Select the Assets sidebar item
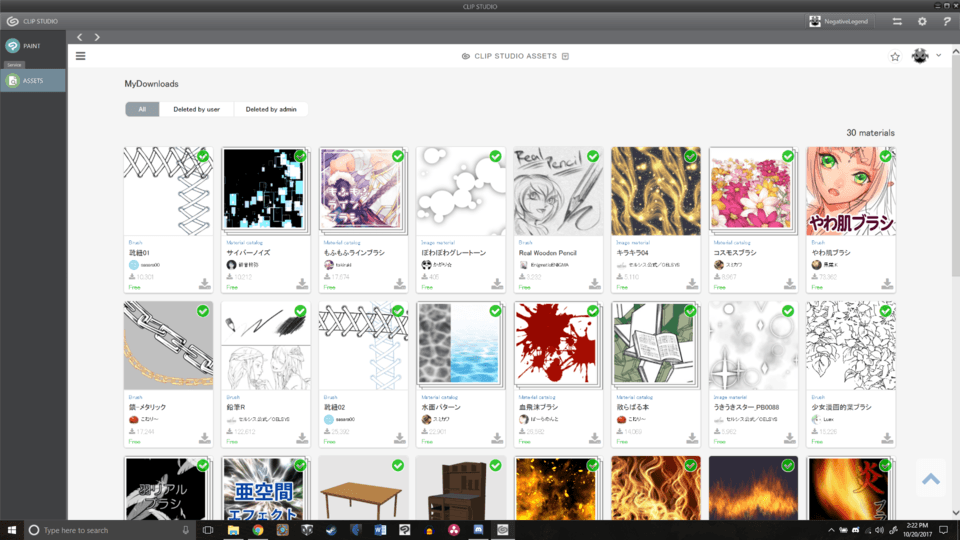The image size is (960, 540). click(x=33, y=81)
